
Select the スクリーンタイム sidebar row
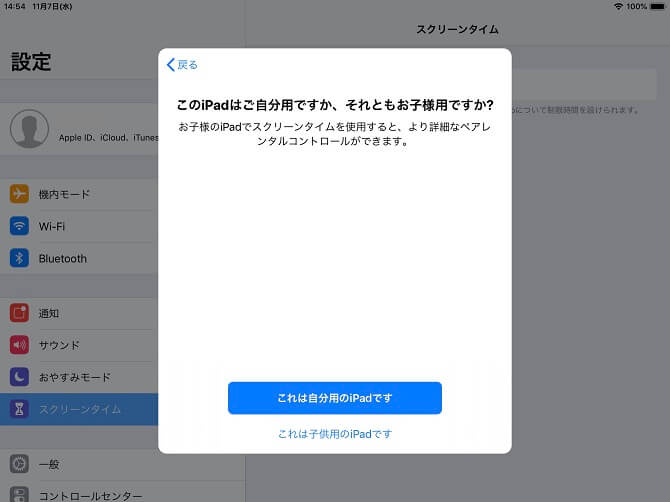pyautogui.click(x=79, y=409)
